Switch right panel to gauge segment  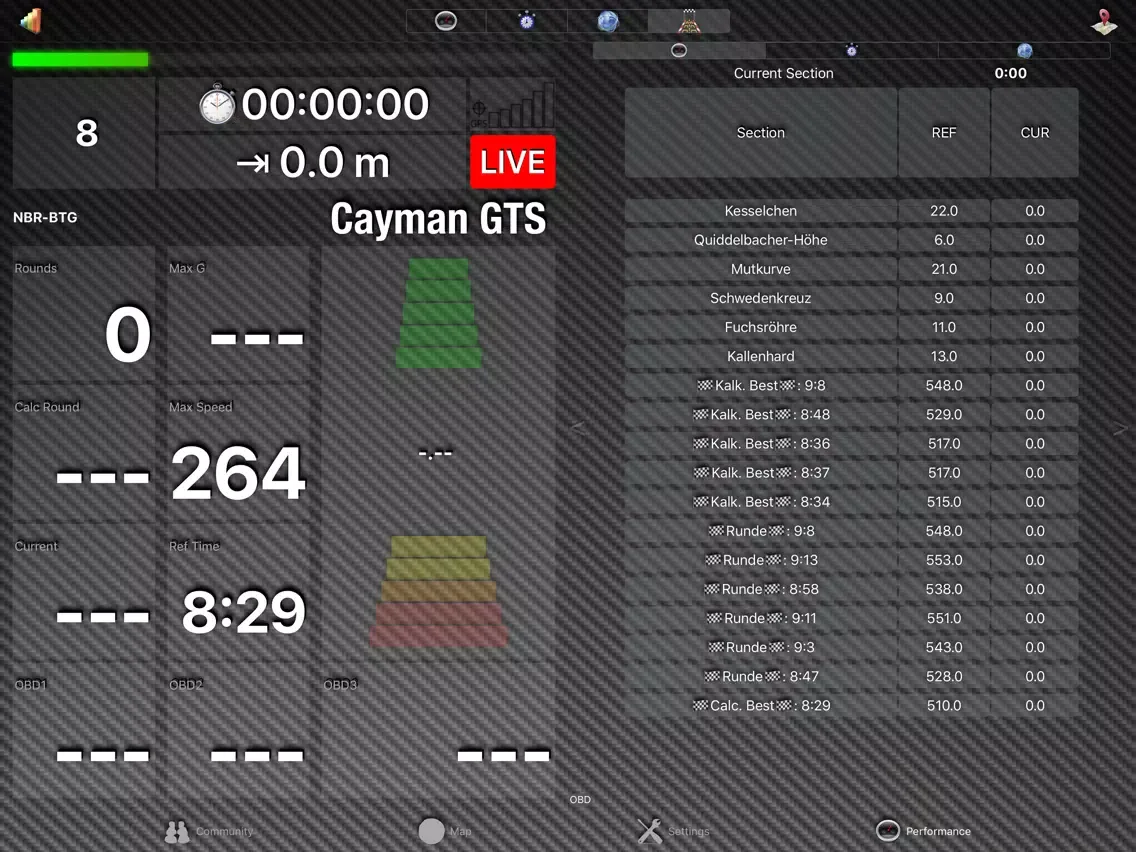coord(679,50)
